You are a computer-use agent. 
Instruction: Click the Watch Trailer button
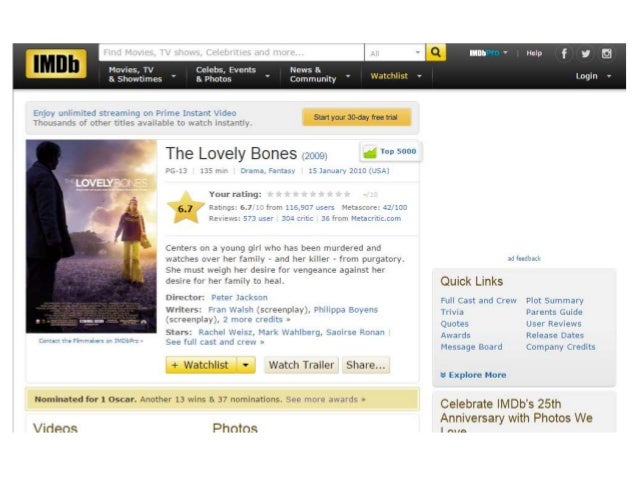point(302,365)
